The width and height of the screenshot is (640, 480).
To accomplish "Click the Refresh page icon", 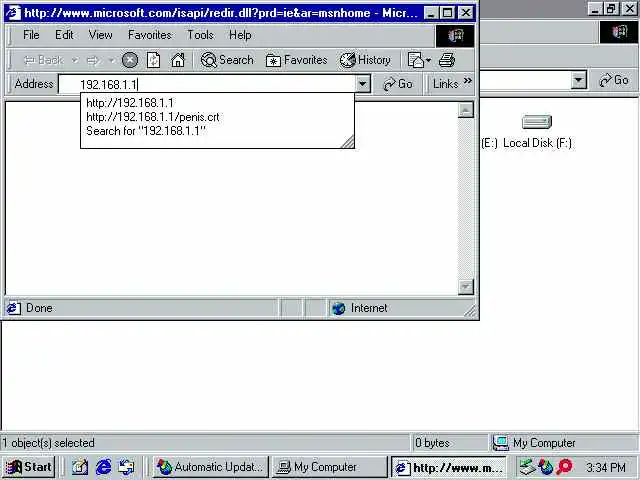I will point(153,60).
